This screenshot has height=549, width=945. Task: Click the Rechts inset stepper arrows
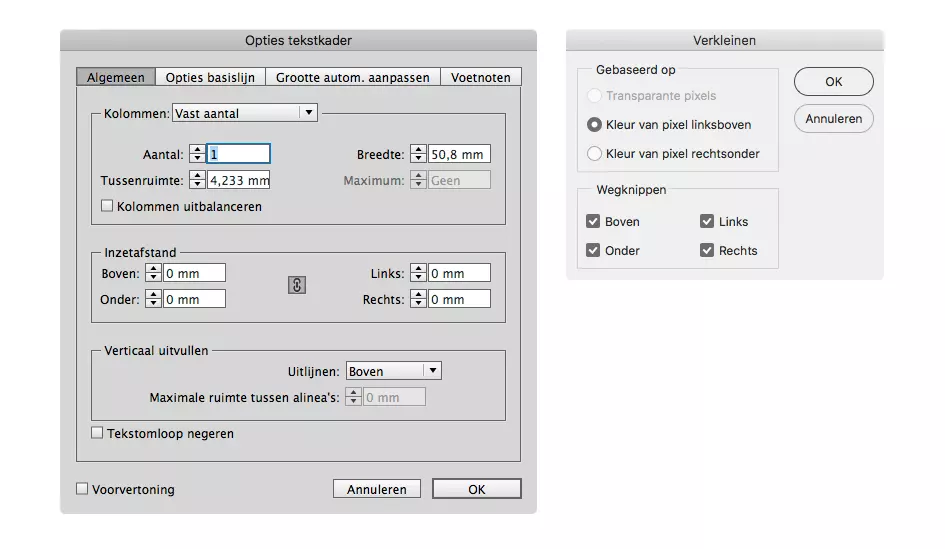418,299
